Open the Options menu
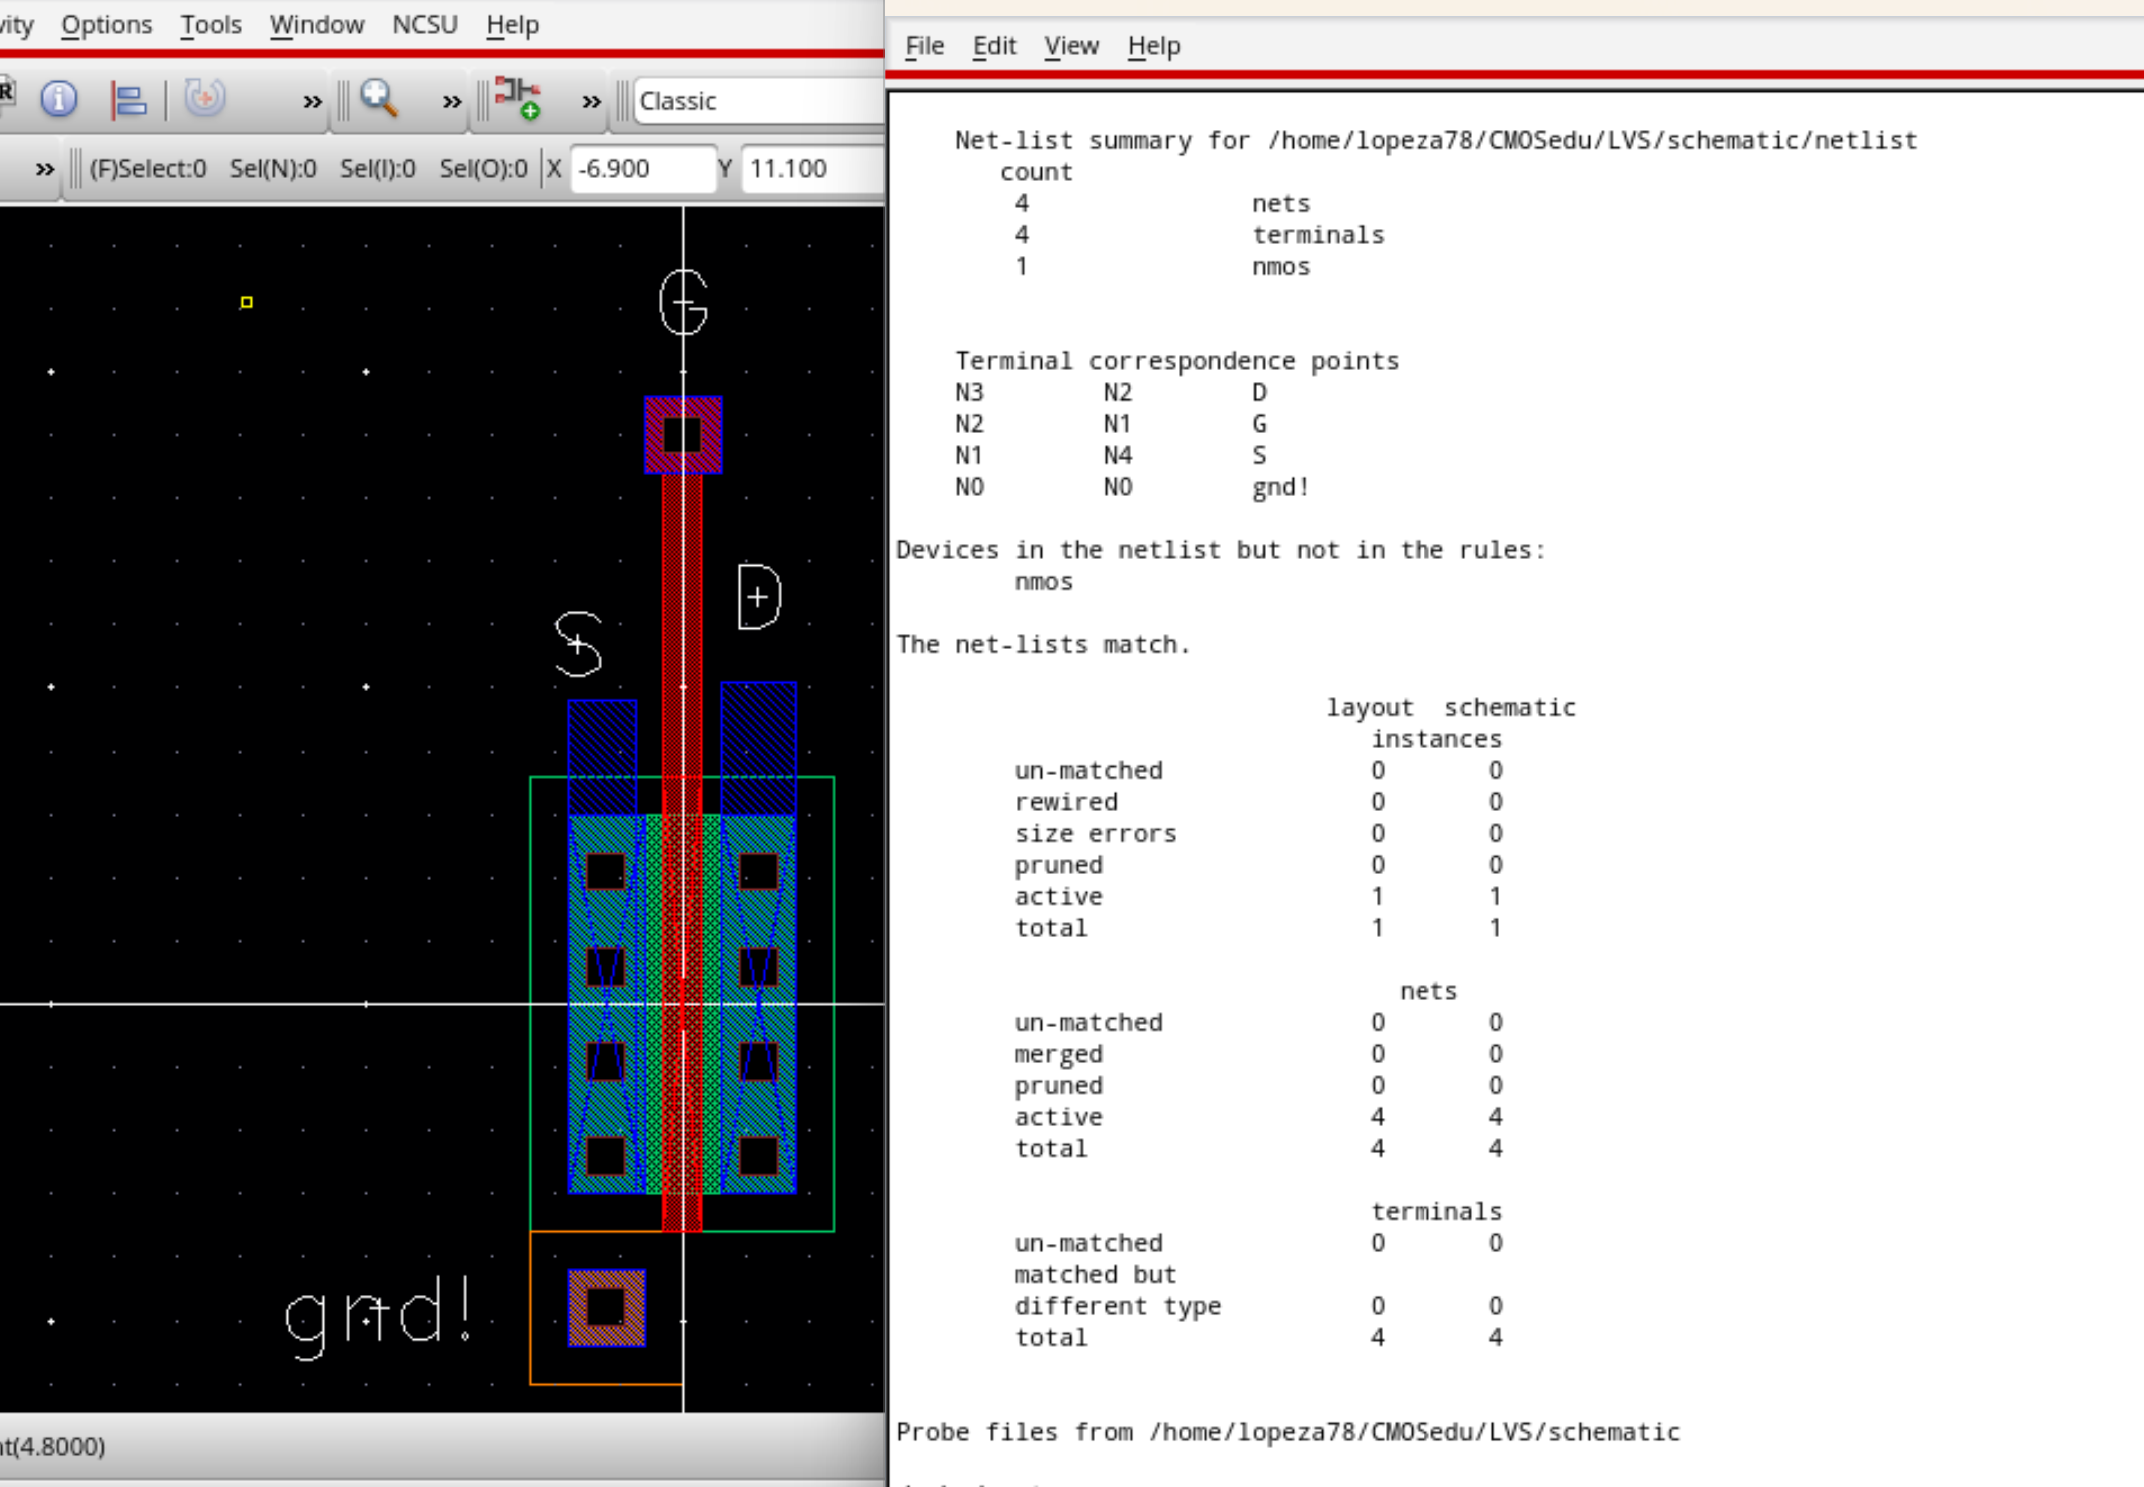 tap(106, 24)
